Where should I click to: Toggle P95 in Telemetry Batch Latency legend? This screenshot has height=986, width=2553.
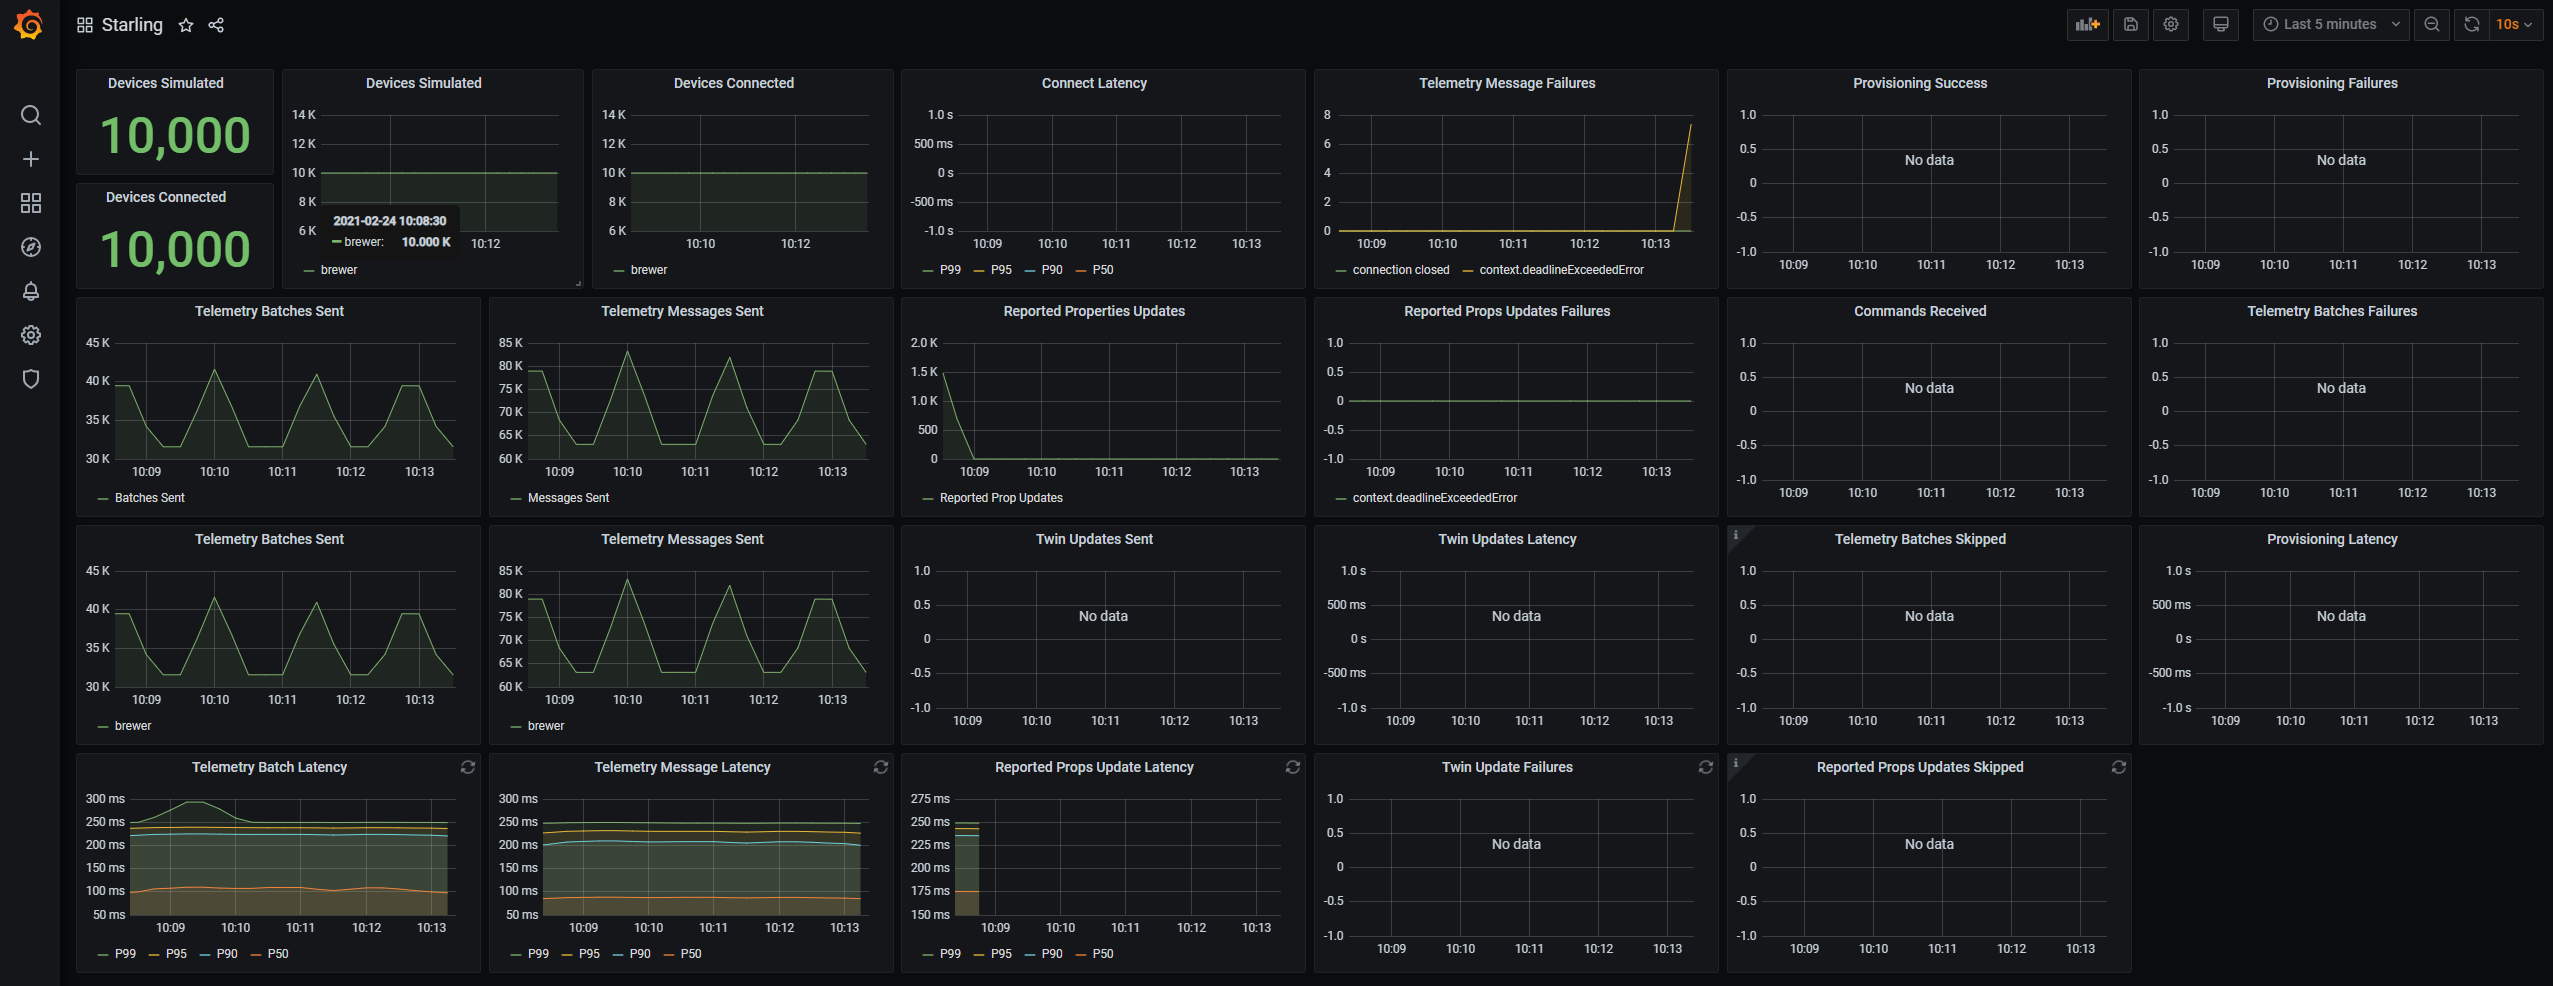point(176,954)
